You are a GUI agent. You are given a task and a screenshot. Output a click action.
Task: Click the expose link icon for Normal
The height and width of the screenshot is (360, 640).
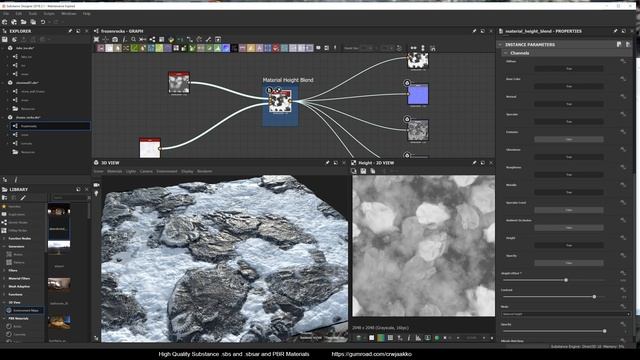pyautogui.click(x=623, y=96)
